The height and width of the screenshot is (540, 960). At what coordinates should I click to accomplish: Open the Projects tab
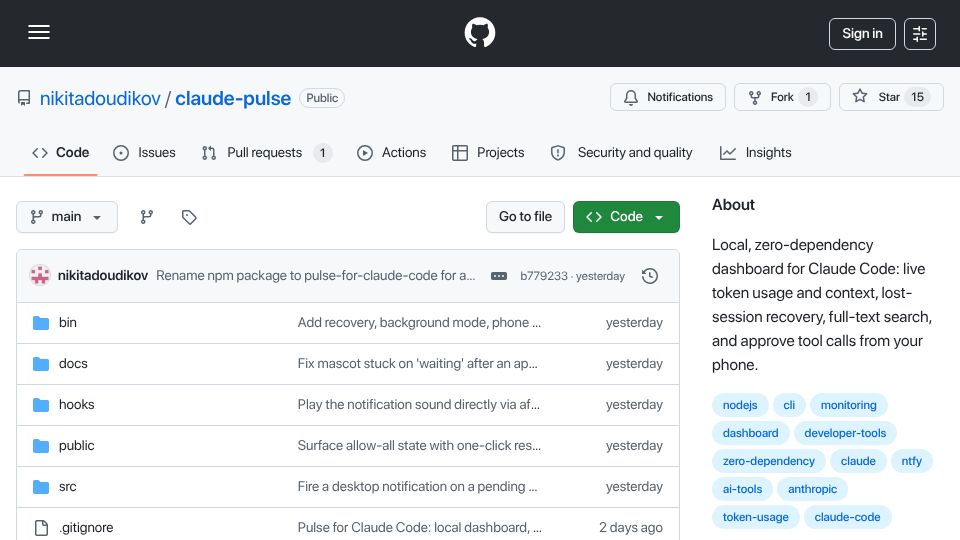[488, 152]
